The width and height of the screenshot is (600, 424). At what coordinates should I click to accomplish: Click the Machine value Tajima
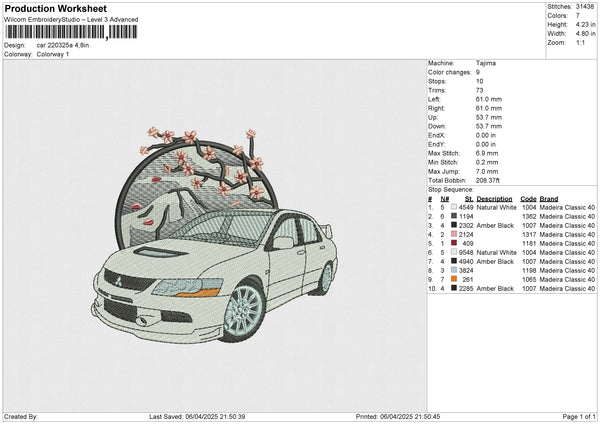[486, 63]
